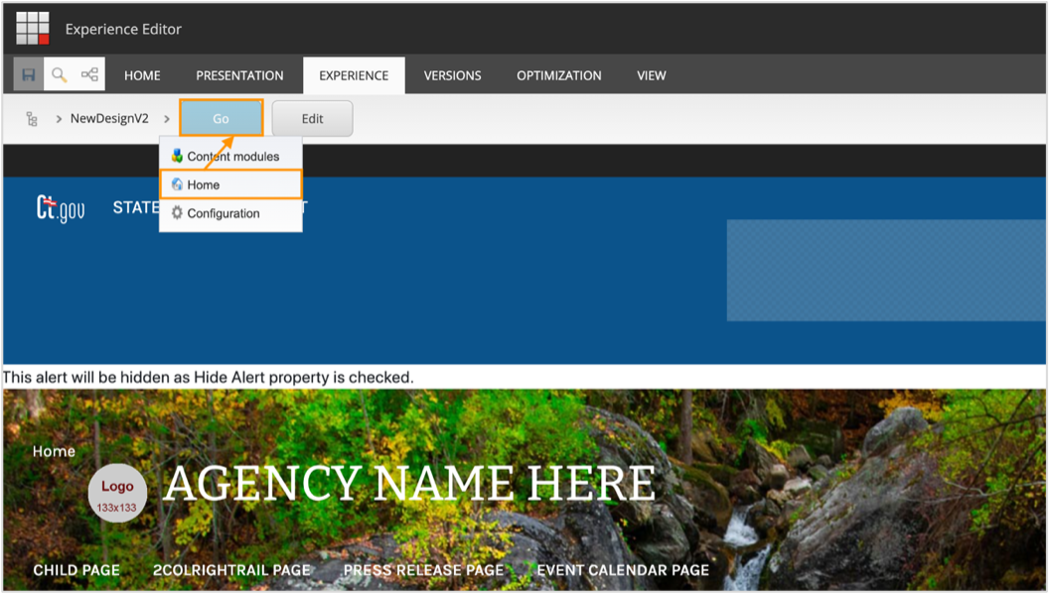The height and width of the screenshot is (595, 1051).
Task: Click the circular Logo 133x133 placeholder
Action: (x=116, y=492)
